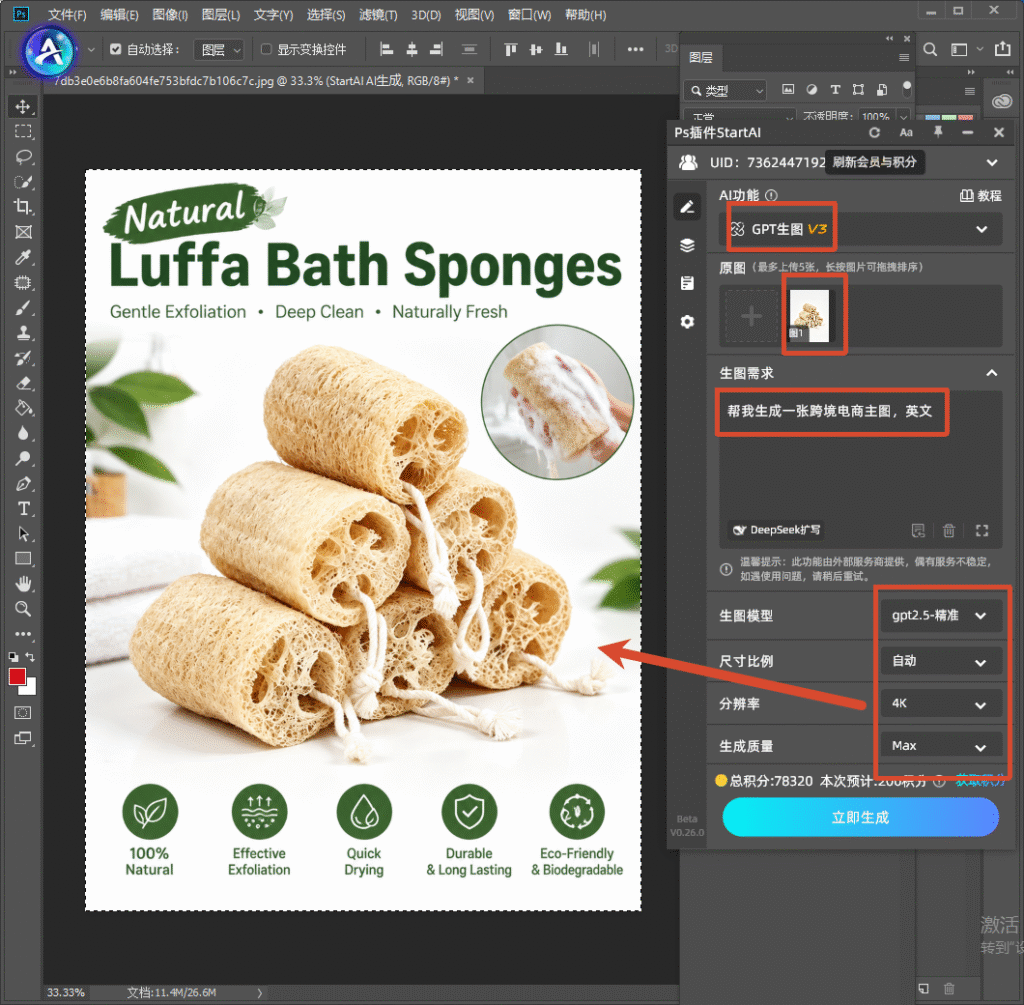Click the DeepSeek扩写 button

click(x=776, y=530)
